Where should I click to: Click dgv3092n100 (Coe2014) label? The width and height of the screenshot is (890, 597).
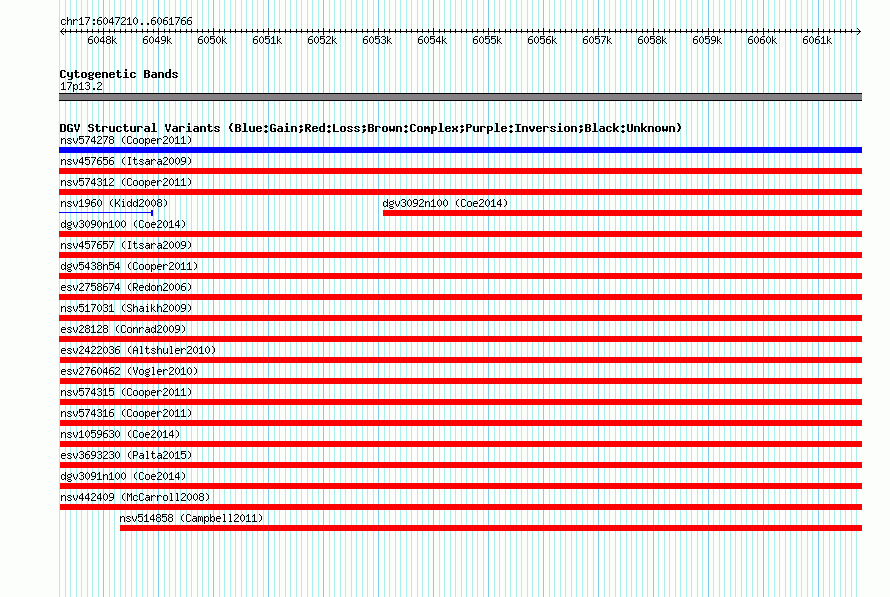tap(445, 203)
